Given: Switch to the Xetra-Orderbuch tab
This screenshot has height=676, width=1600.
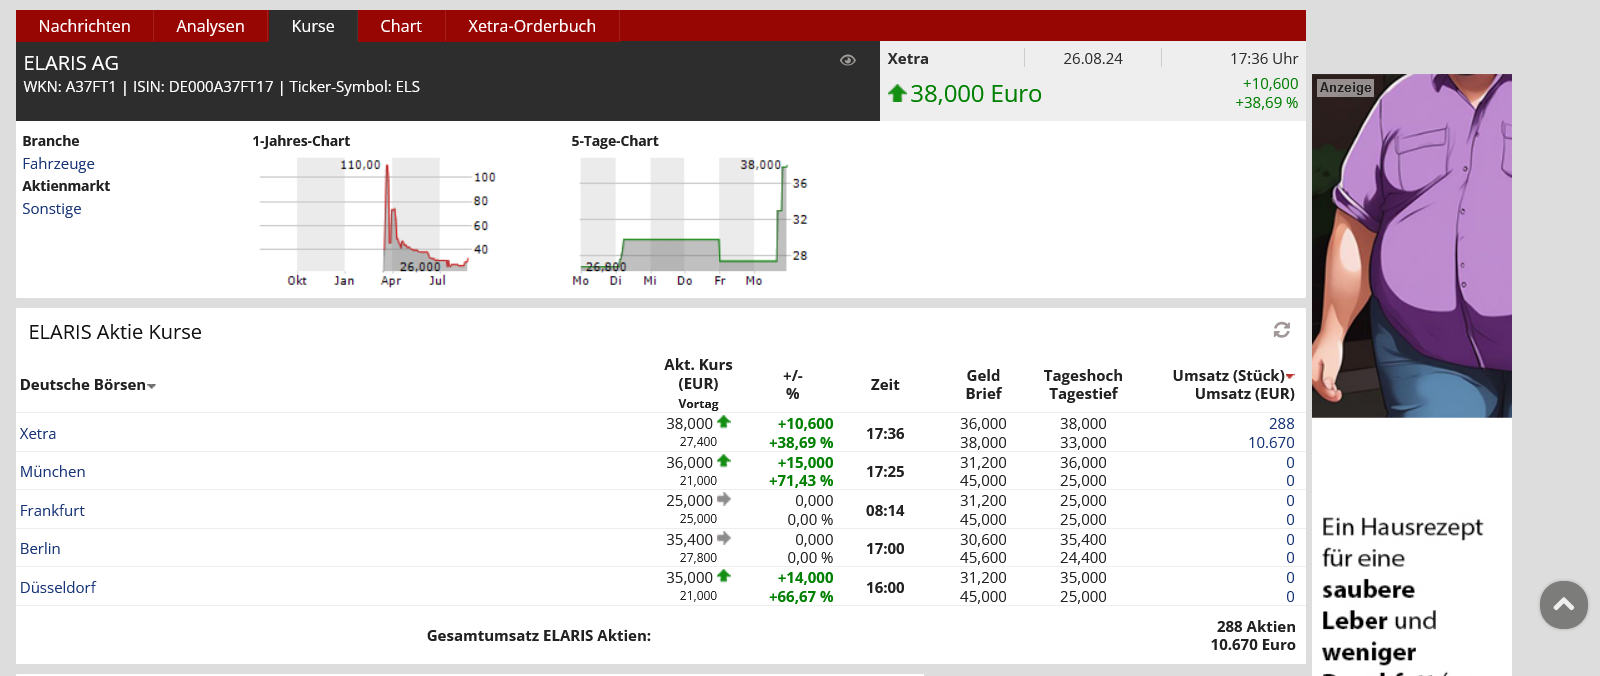Looking at the screenshot, I should click(x=531, y=26).
